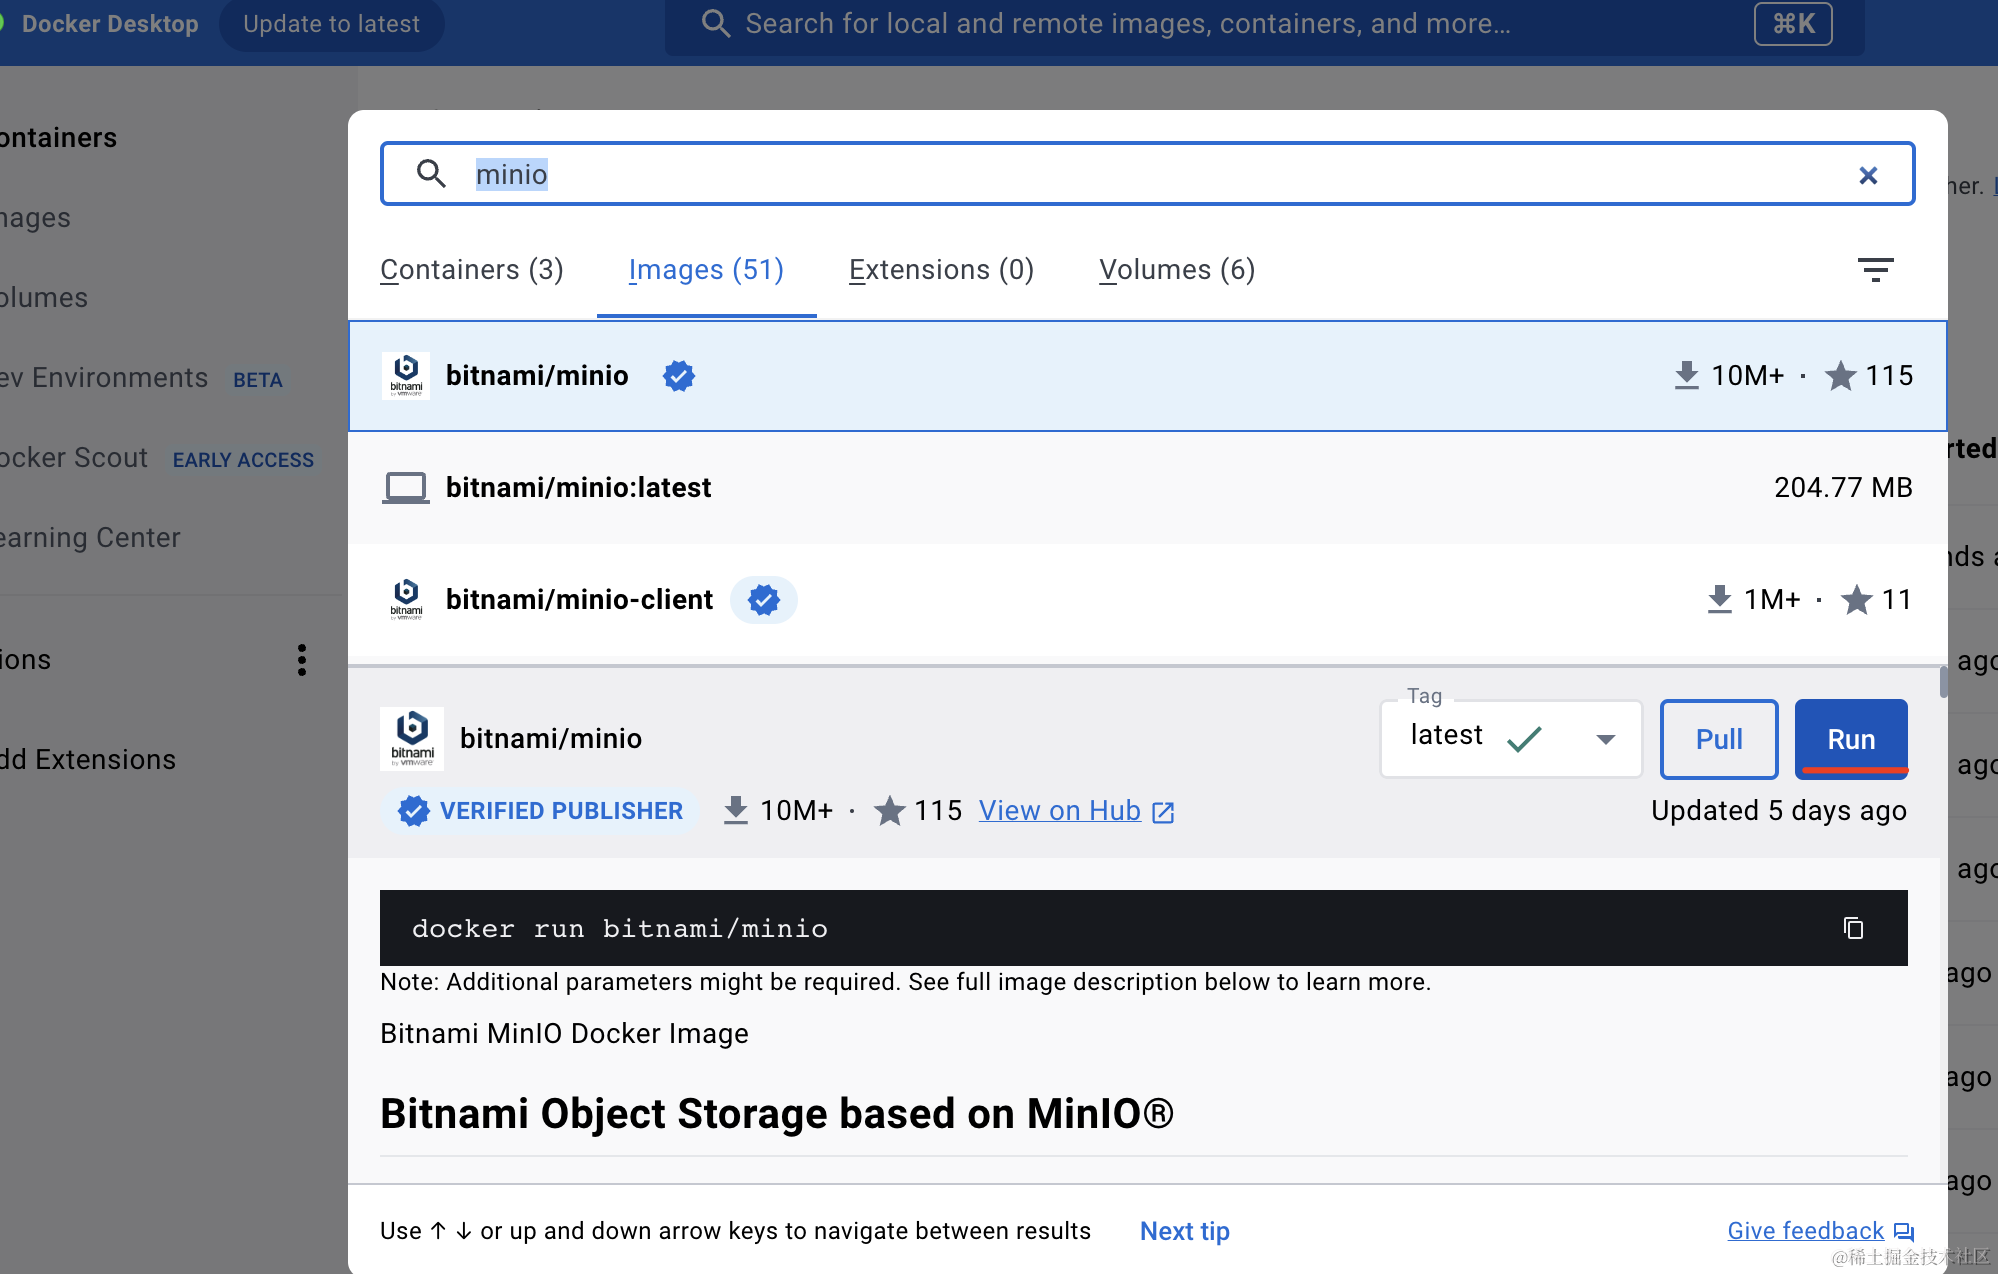The image size is (1998, 1274).
Task: Click inside the minio search field
Action: click(1100, 175)
